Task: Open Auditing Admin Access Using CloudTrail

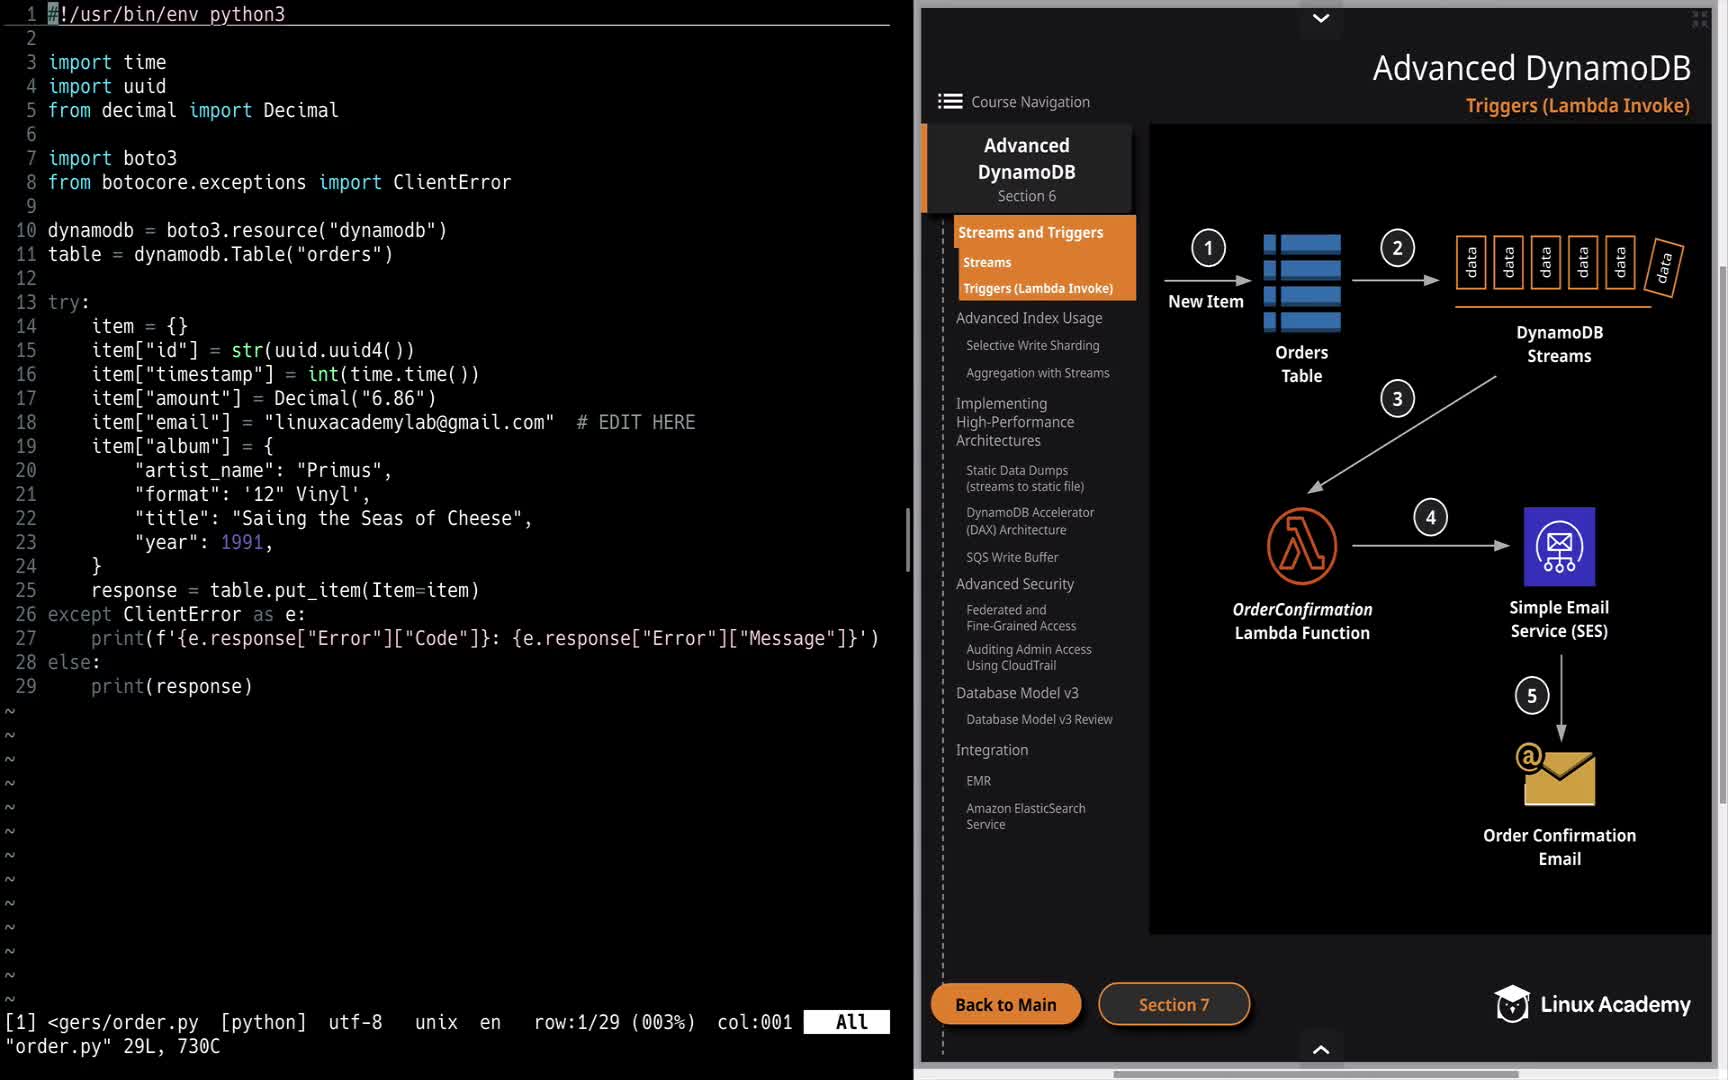Action: point(1029,657)
